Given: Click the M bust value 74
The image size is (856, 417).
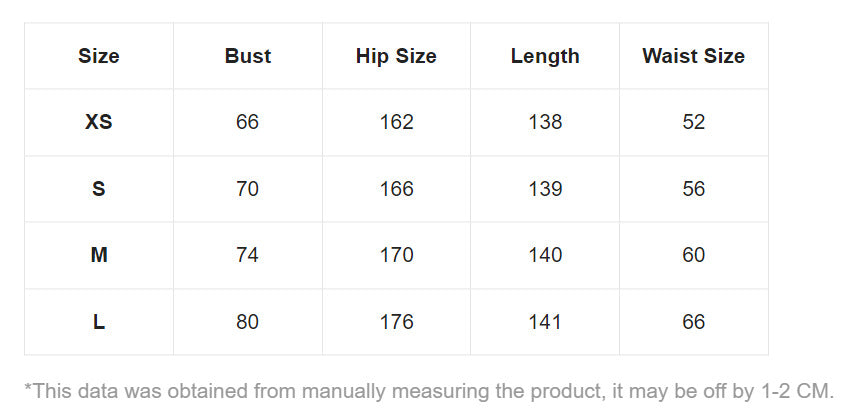Looking at the screenshot, I should click(x=248, y=255).
